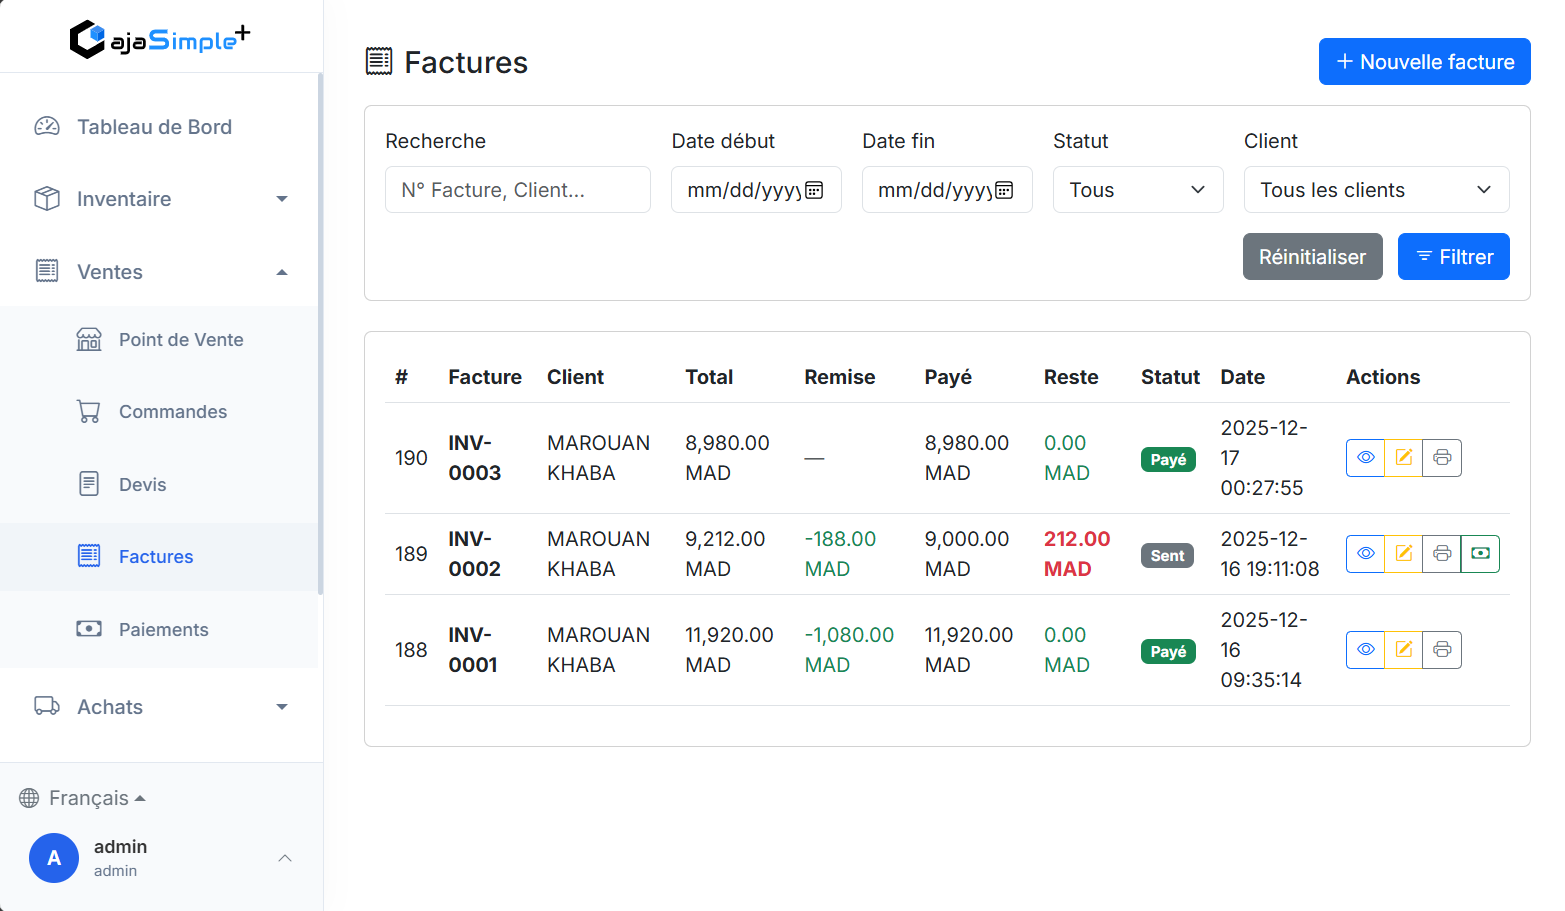Viewport: 1565px width, 911px height.
Task: Edit invoice INV-0003 using pencil icon
Action: click(1403, 458)
